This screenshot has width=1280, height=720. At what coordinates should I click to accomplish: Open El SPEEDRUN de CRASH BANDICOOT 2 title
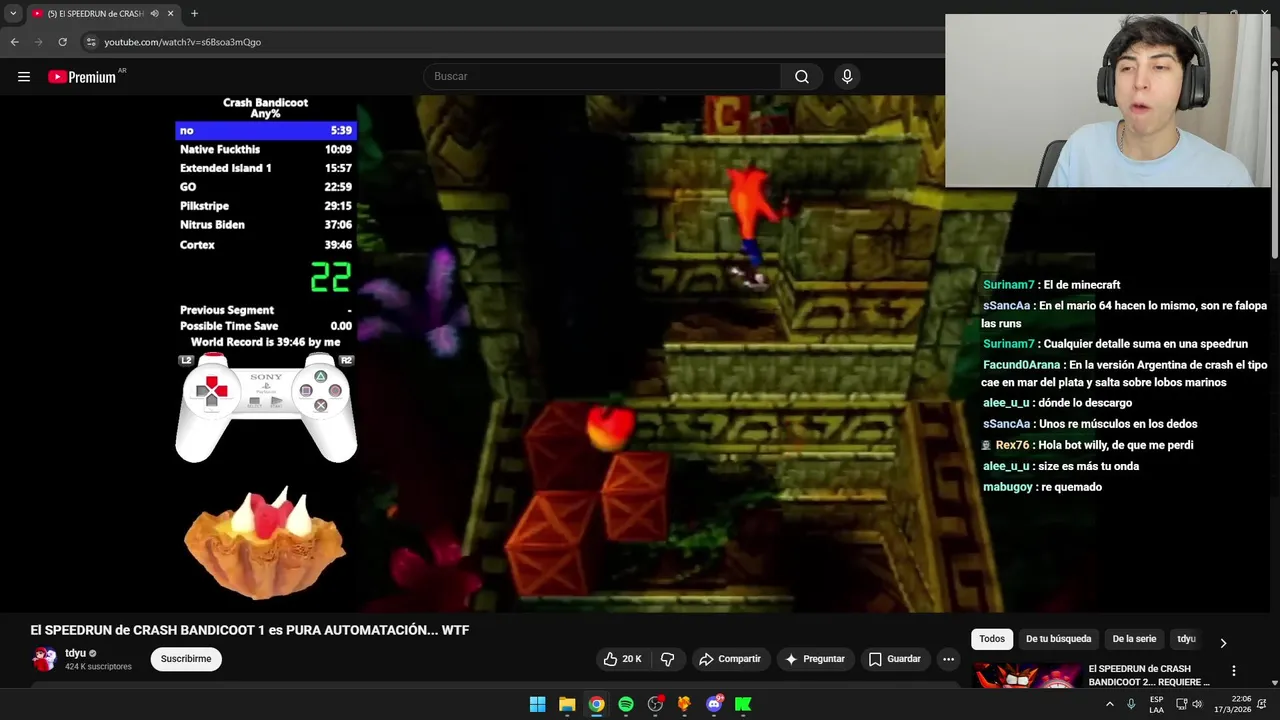[x=1148, y=675]
